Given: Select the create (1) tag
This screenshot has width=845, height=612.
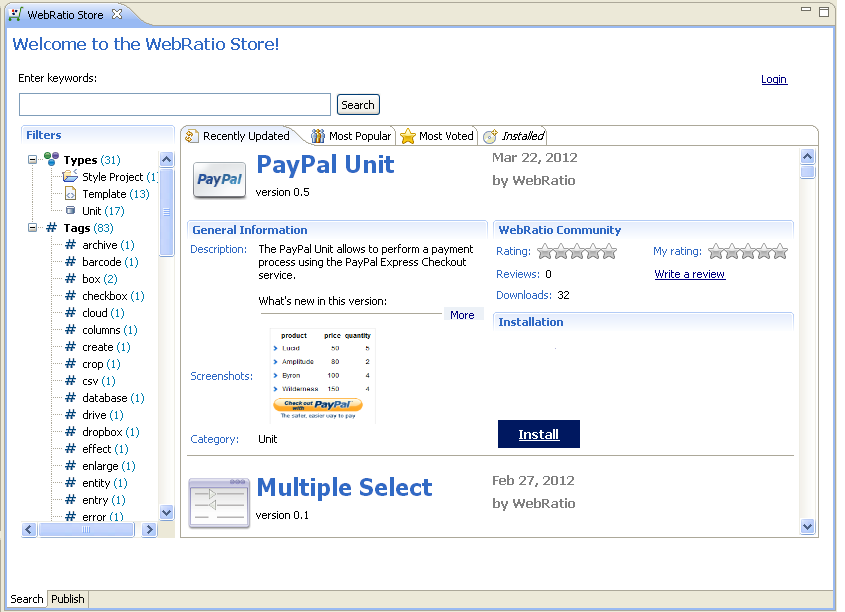Looking at the screenshot, I should click(x=106, y=347).
